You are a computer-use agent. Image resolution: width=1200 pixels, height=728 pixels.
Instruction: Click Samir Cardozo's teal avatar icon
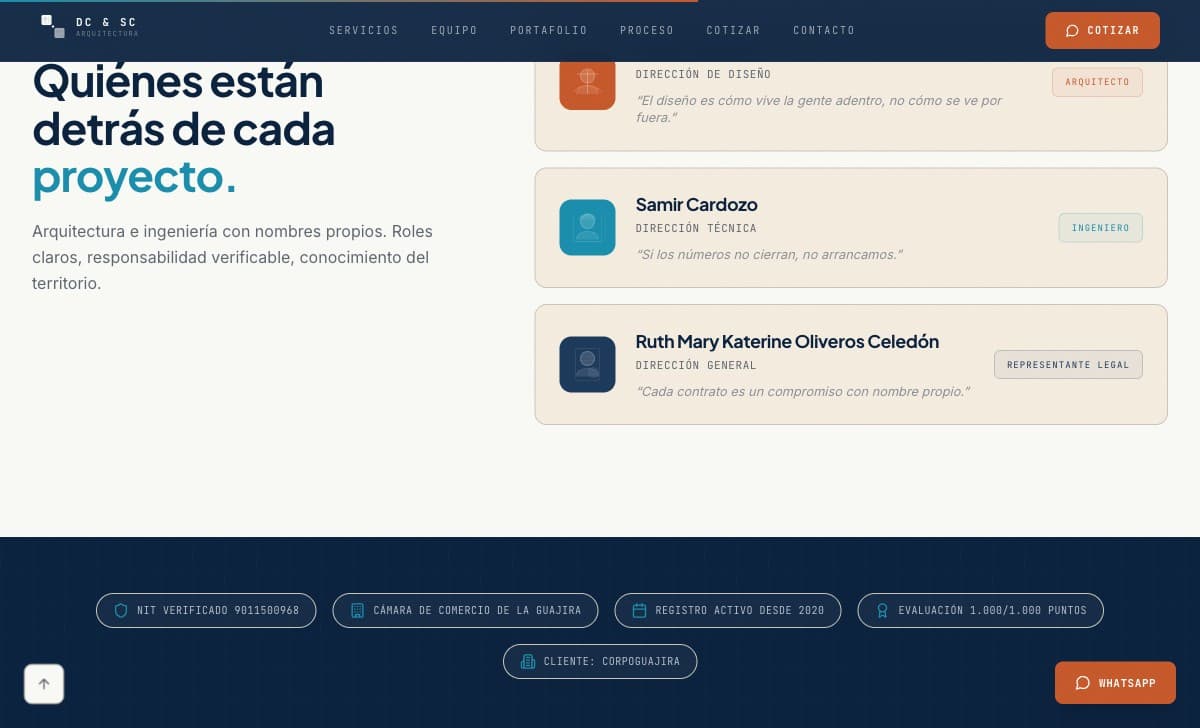587,227
